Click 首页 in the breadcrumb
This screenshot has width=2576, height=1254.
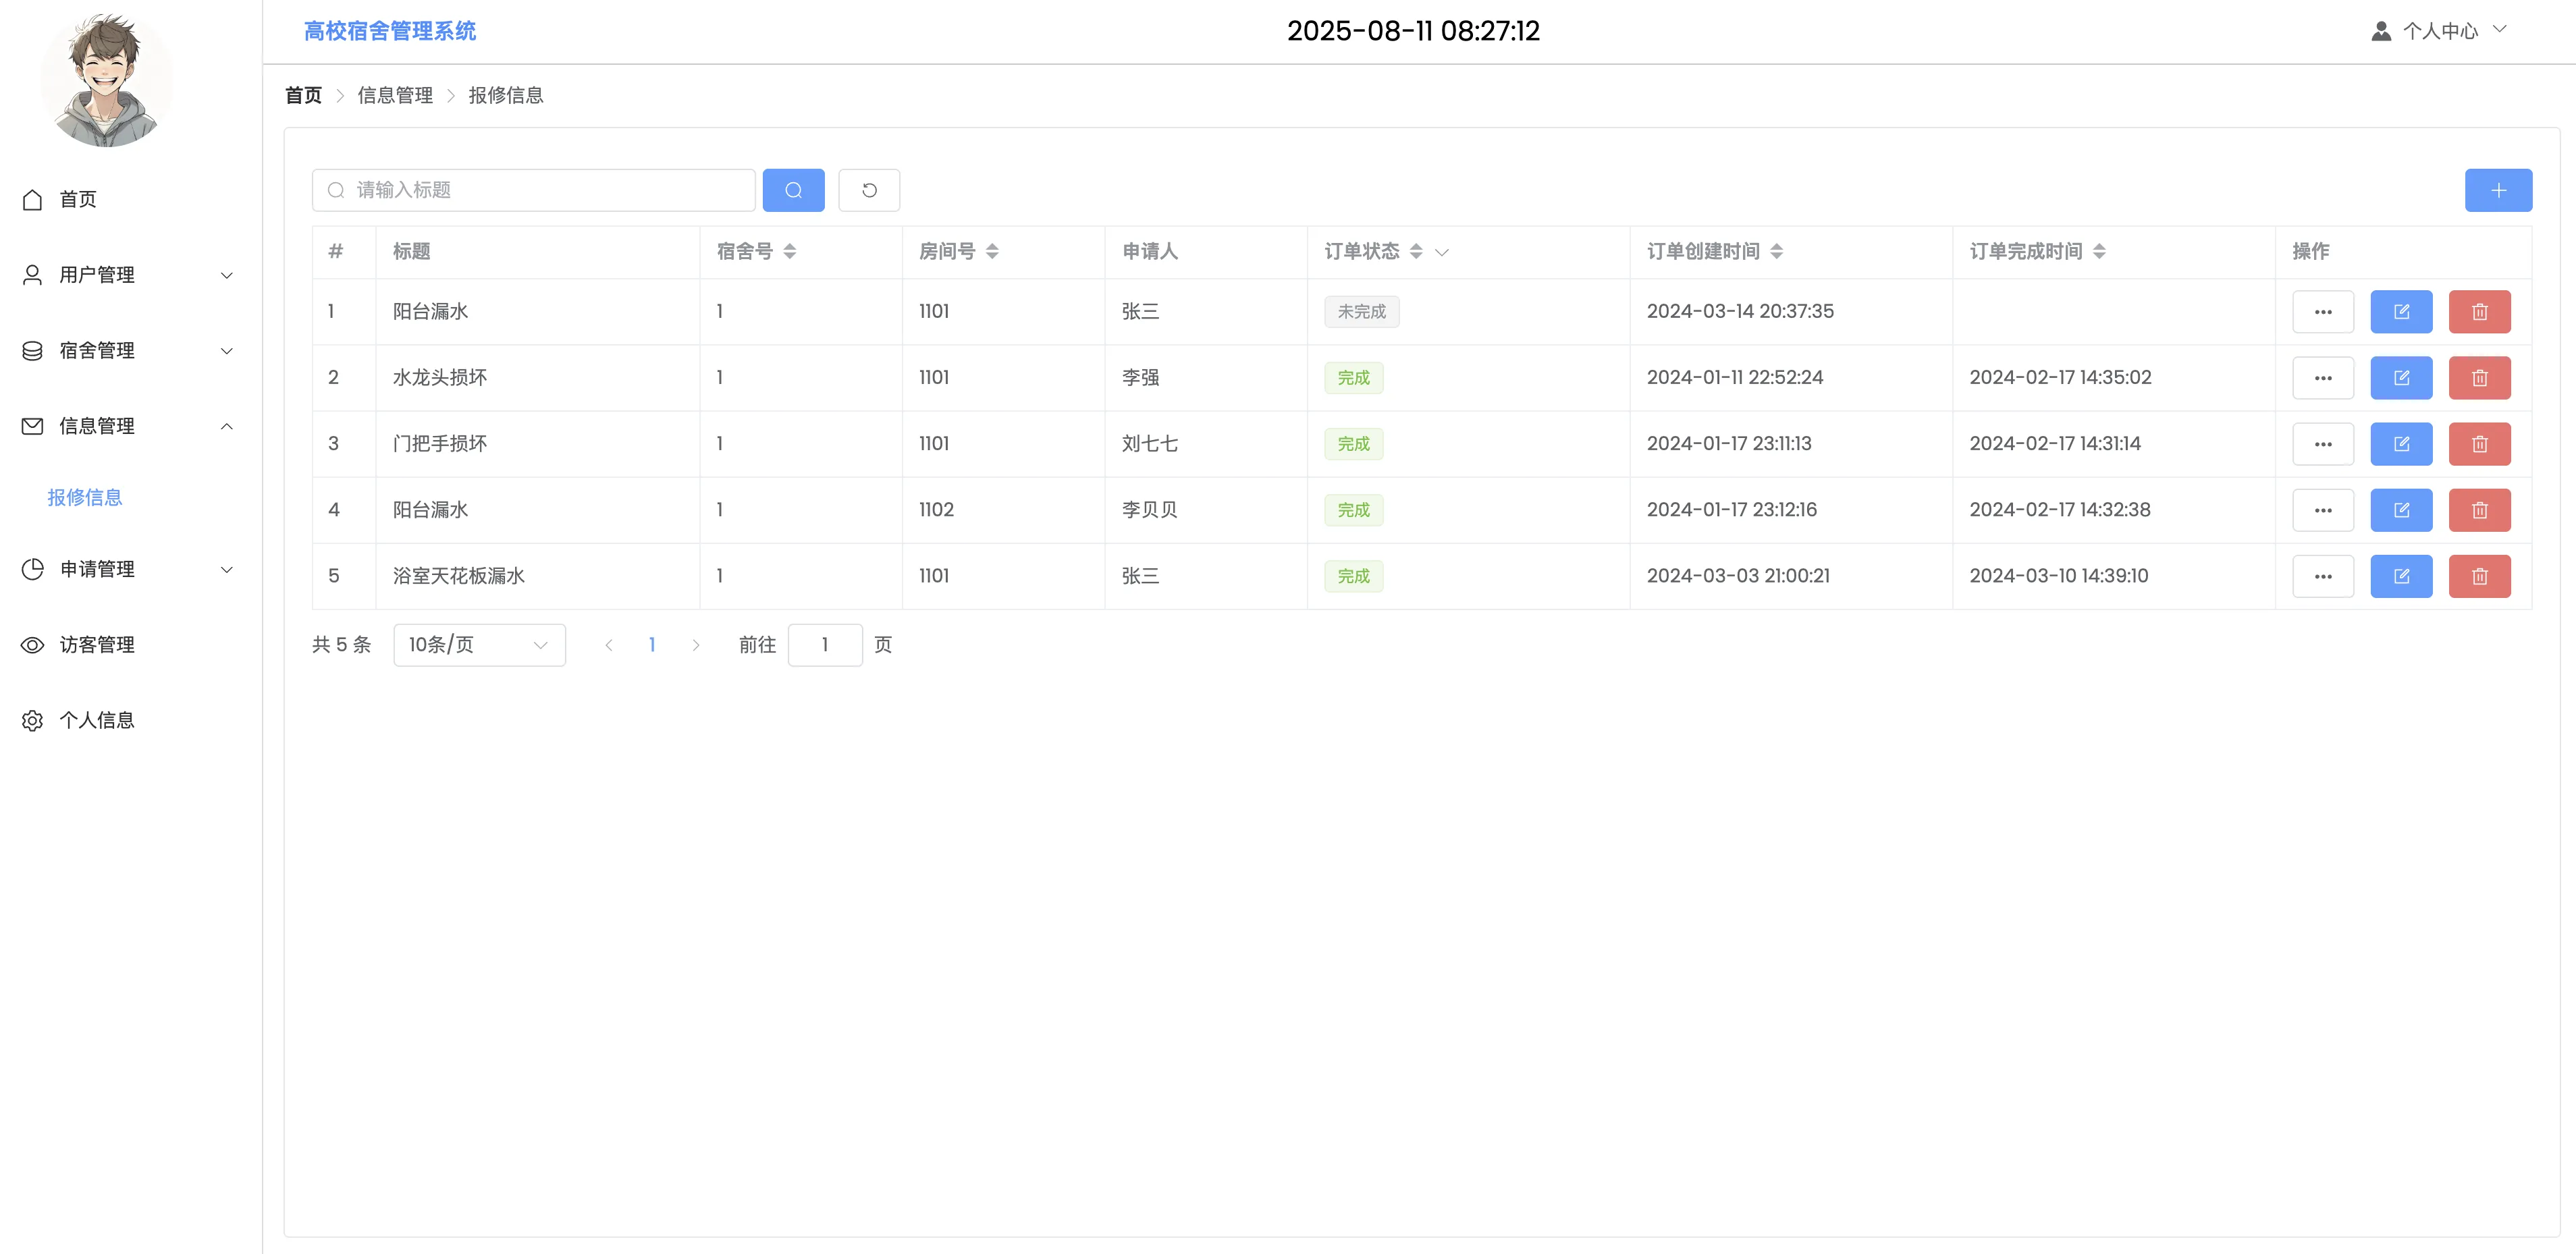[303, 95]
